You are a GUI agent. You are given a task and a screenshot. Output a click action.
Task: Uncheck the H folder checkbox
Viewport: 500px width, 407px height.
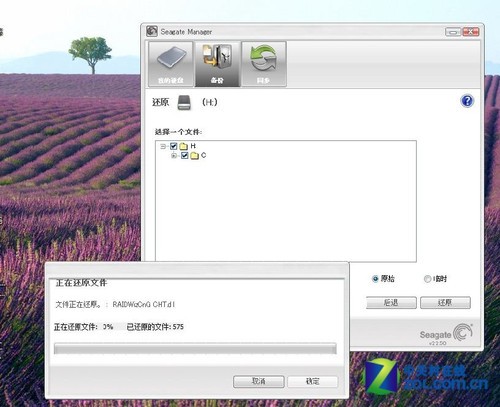click(x=173, y=146)
